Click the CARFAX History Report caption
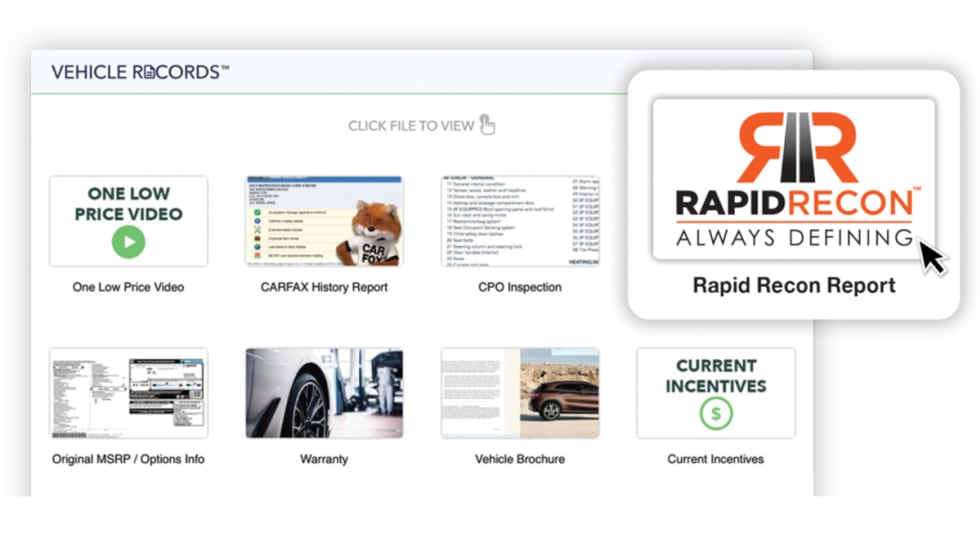The image size is (980, 552). pos(324,287)
